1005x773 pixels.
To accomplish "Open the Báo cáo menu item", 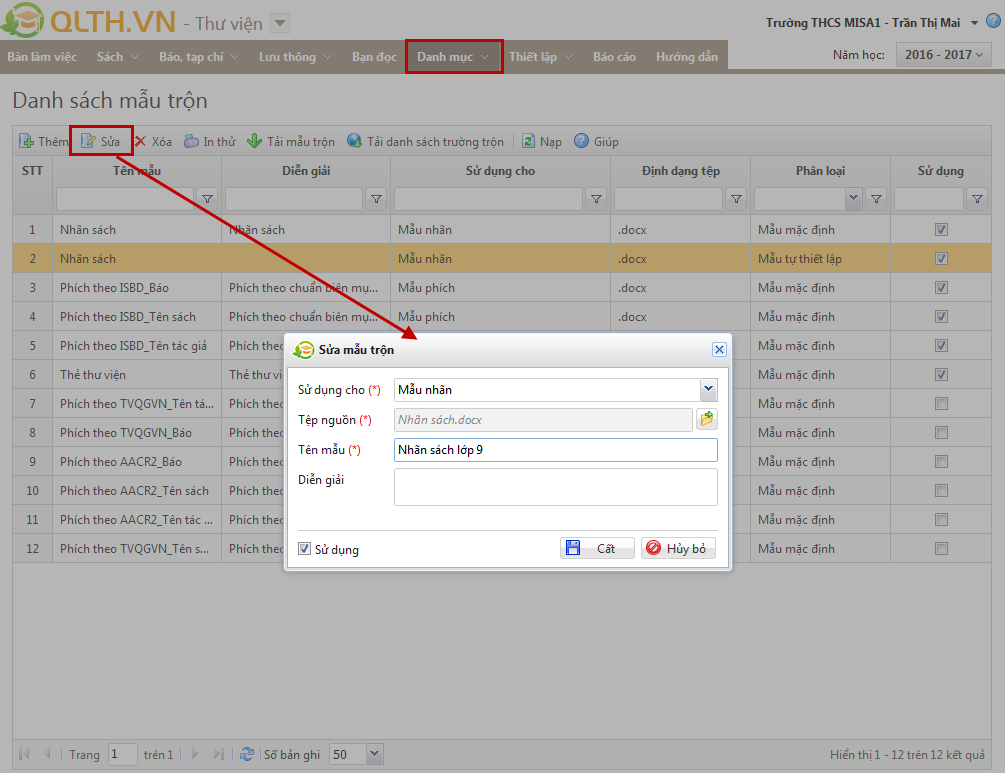I will 614,57.
